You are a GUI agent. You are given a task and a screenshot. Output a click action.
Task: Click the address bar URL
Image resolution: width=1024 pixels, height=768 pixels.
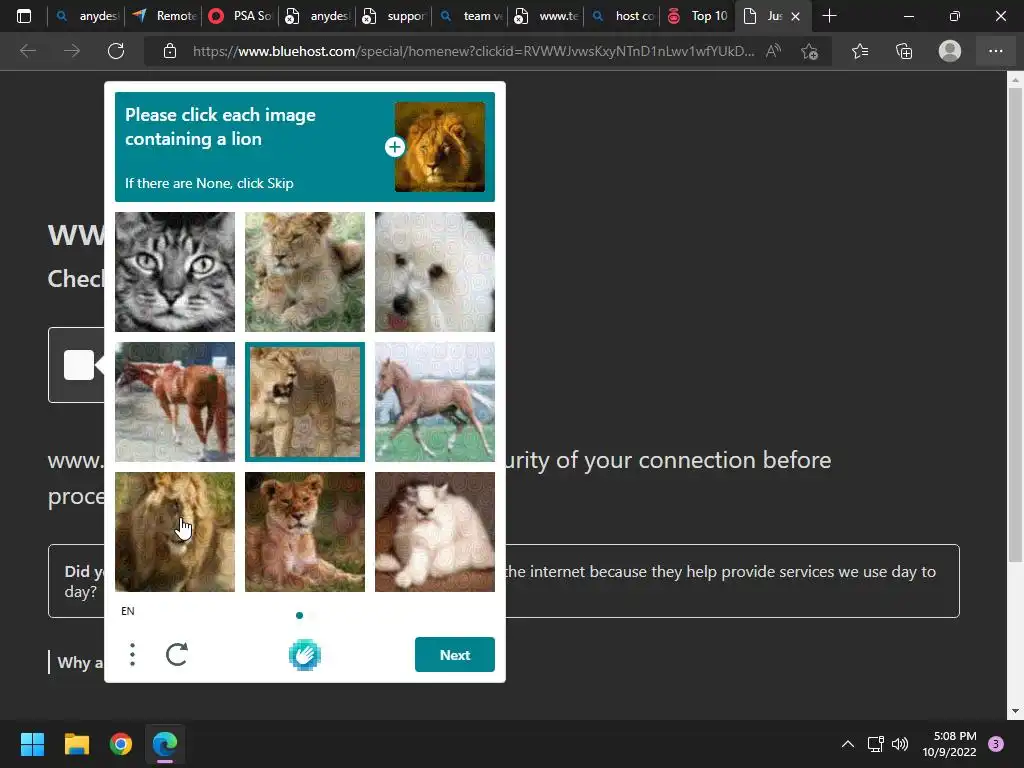click(x=473, y=51)
